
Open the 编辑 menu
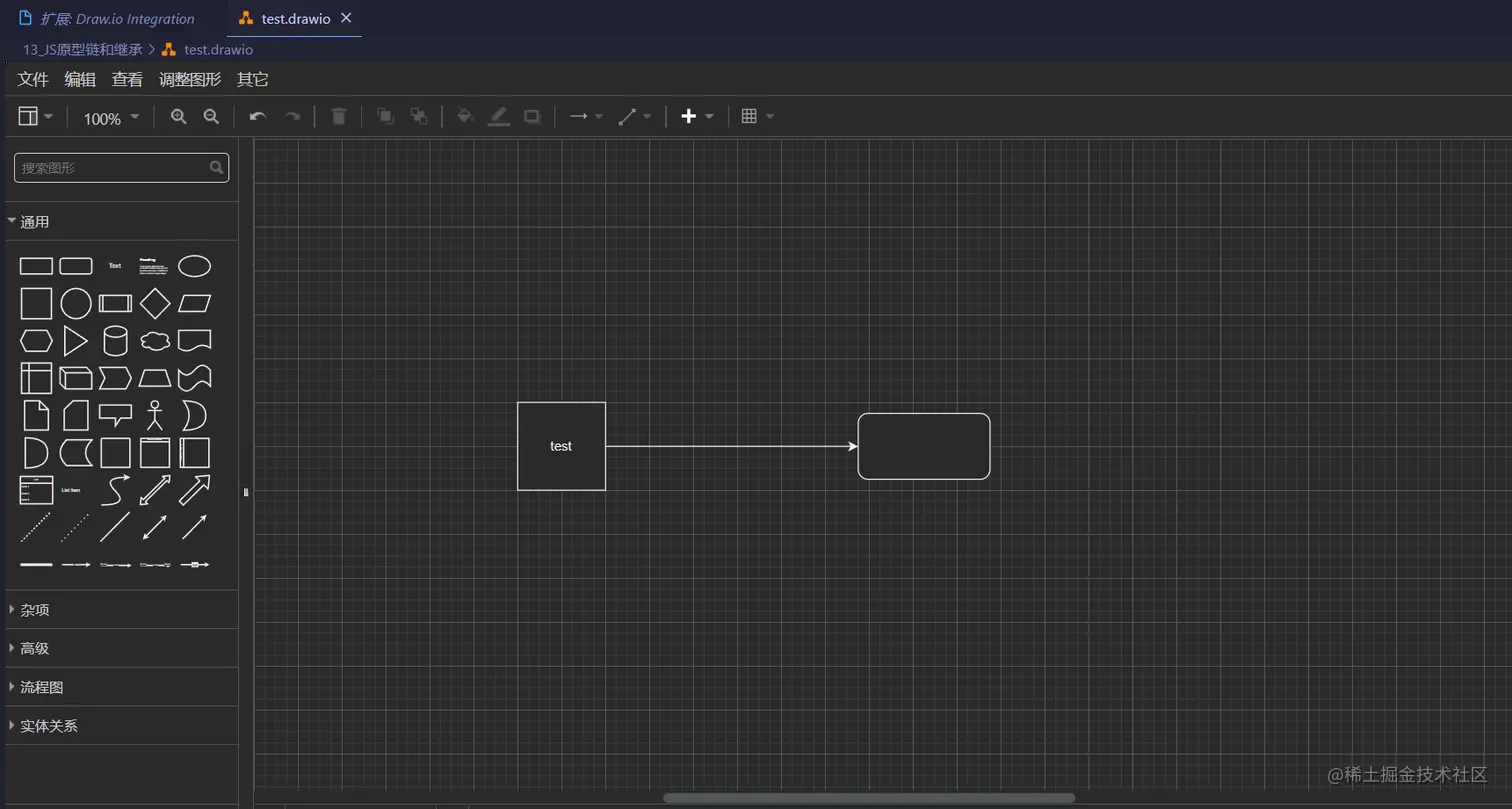pos(81,80)
